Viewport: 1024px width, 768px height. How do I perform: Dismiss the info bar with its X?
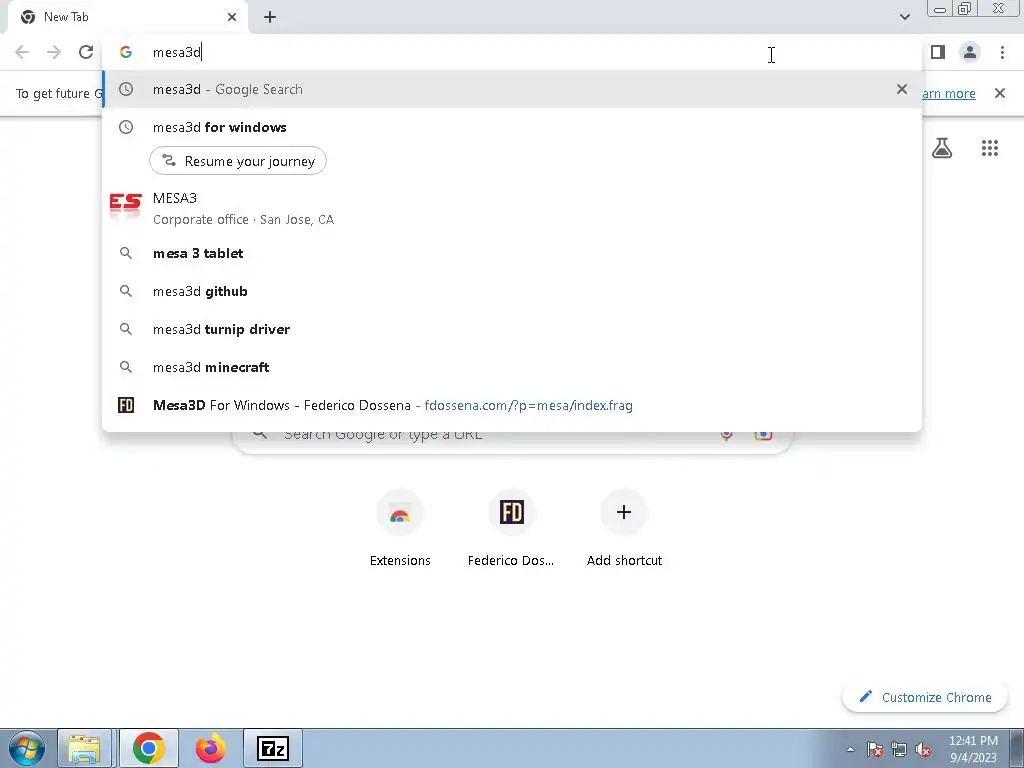tap(1000, 93)
